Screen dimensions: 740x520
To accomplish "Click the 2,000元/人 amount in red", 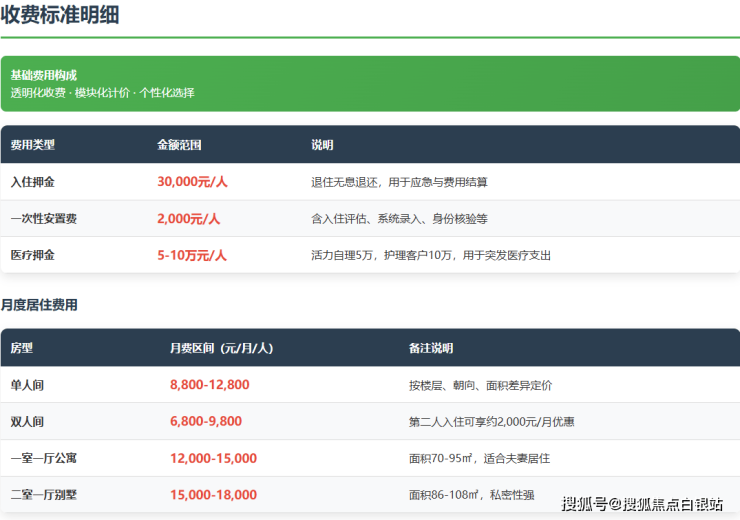I will pyautogui.click(x=188, y=218).
